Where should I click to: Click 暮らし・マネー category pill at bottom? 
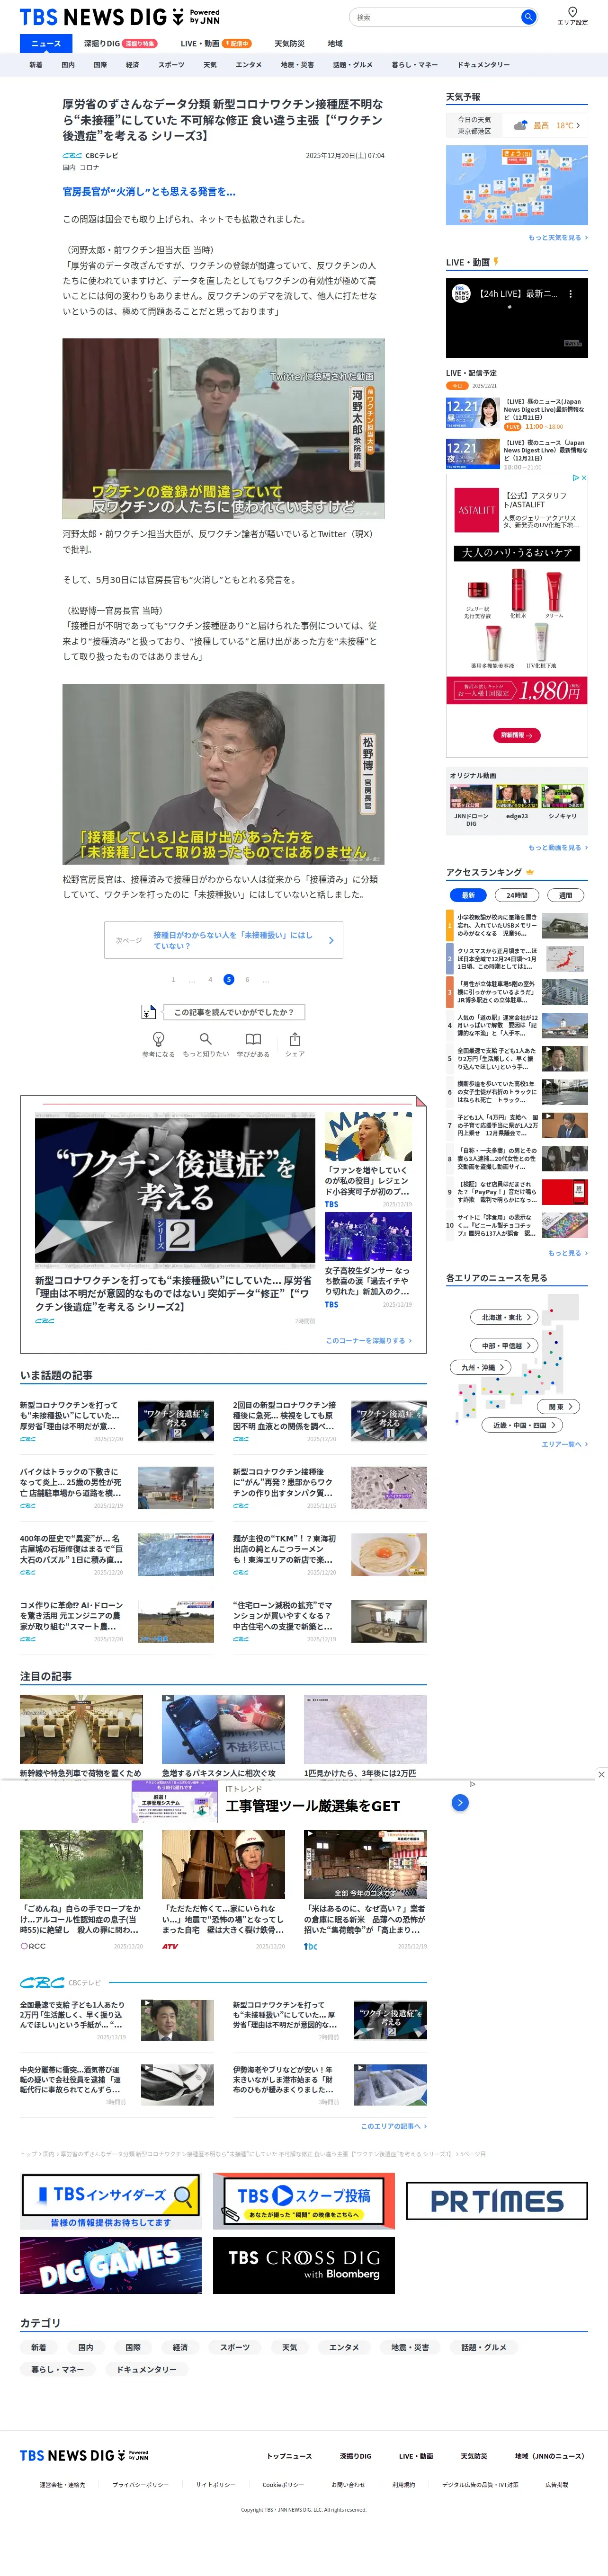point(58,2369)
